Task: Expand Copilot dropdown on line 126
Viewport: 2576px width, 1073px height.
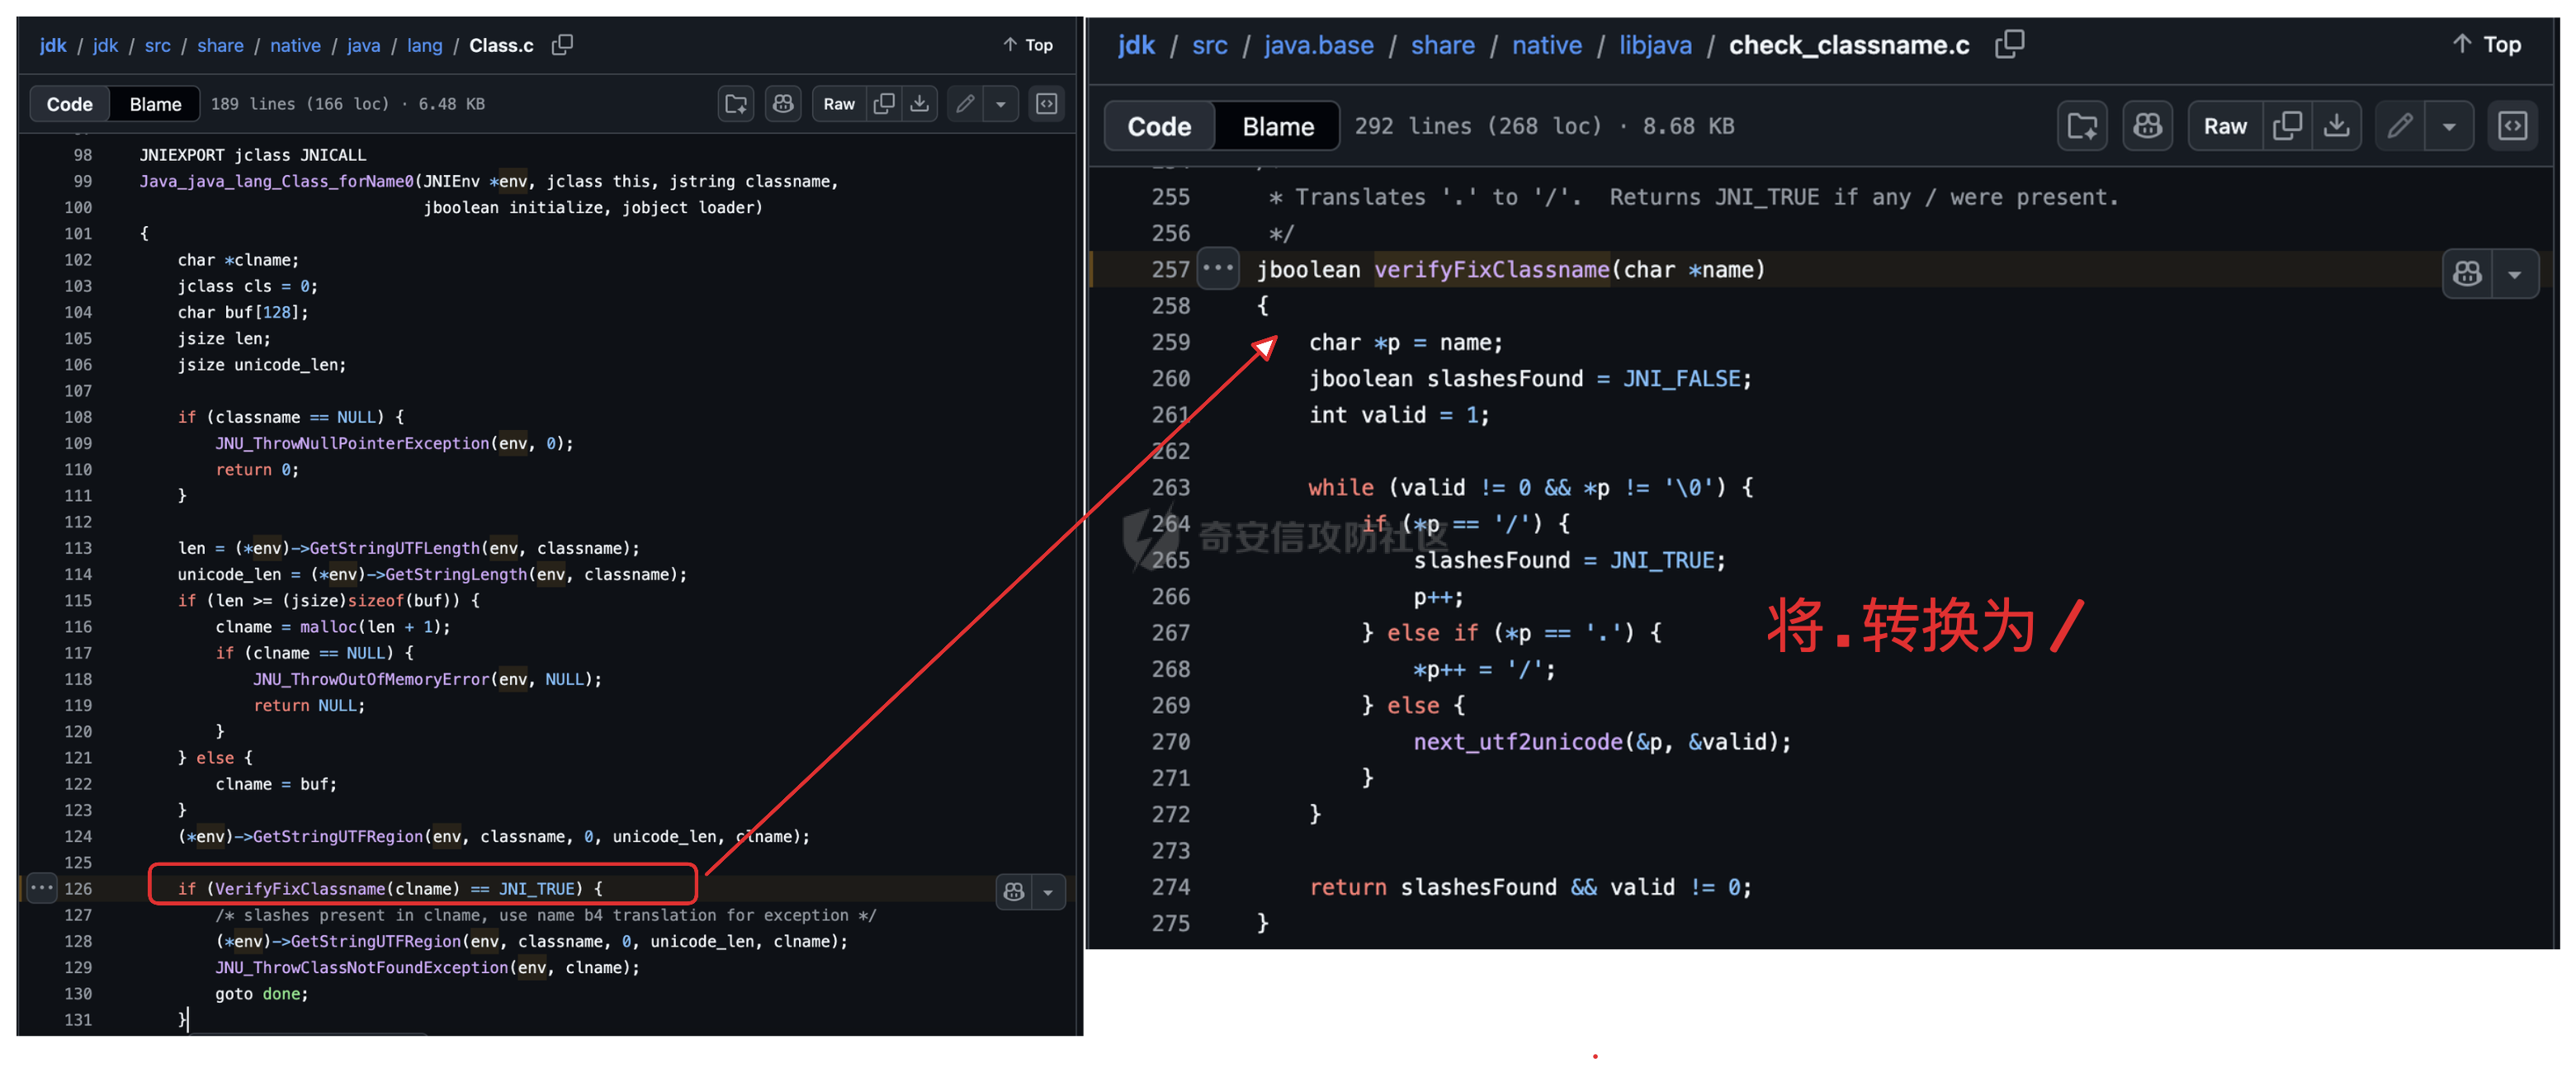Action: [x=1048, y=891]
